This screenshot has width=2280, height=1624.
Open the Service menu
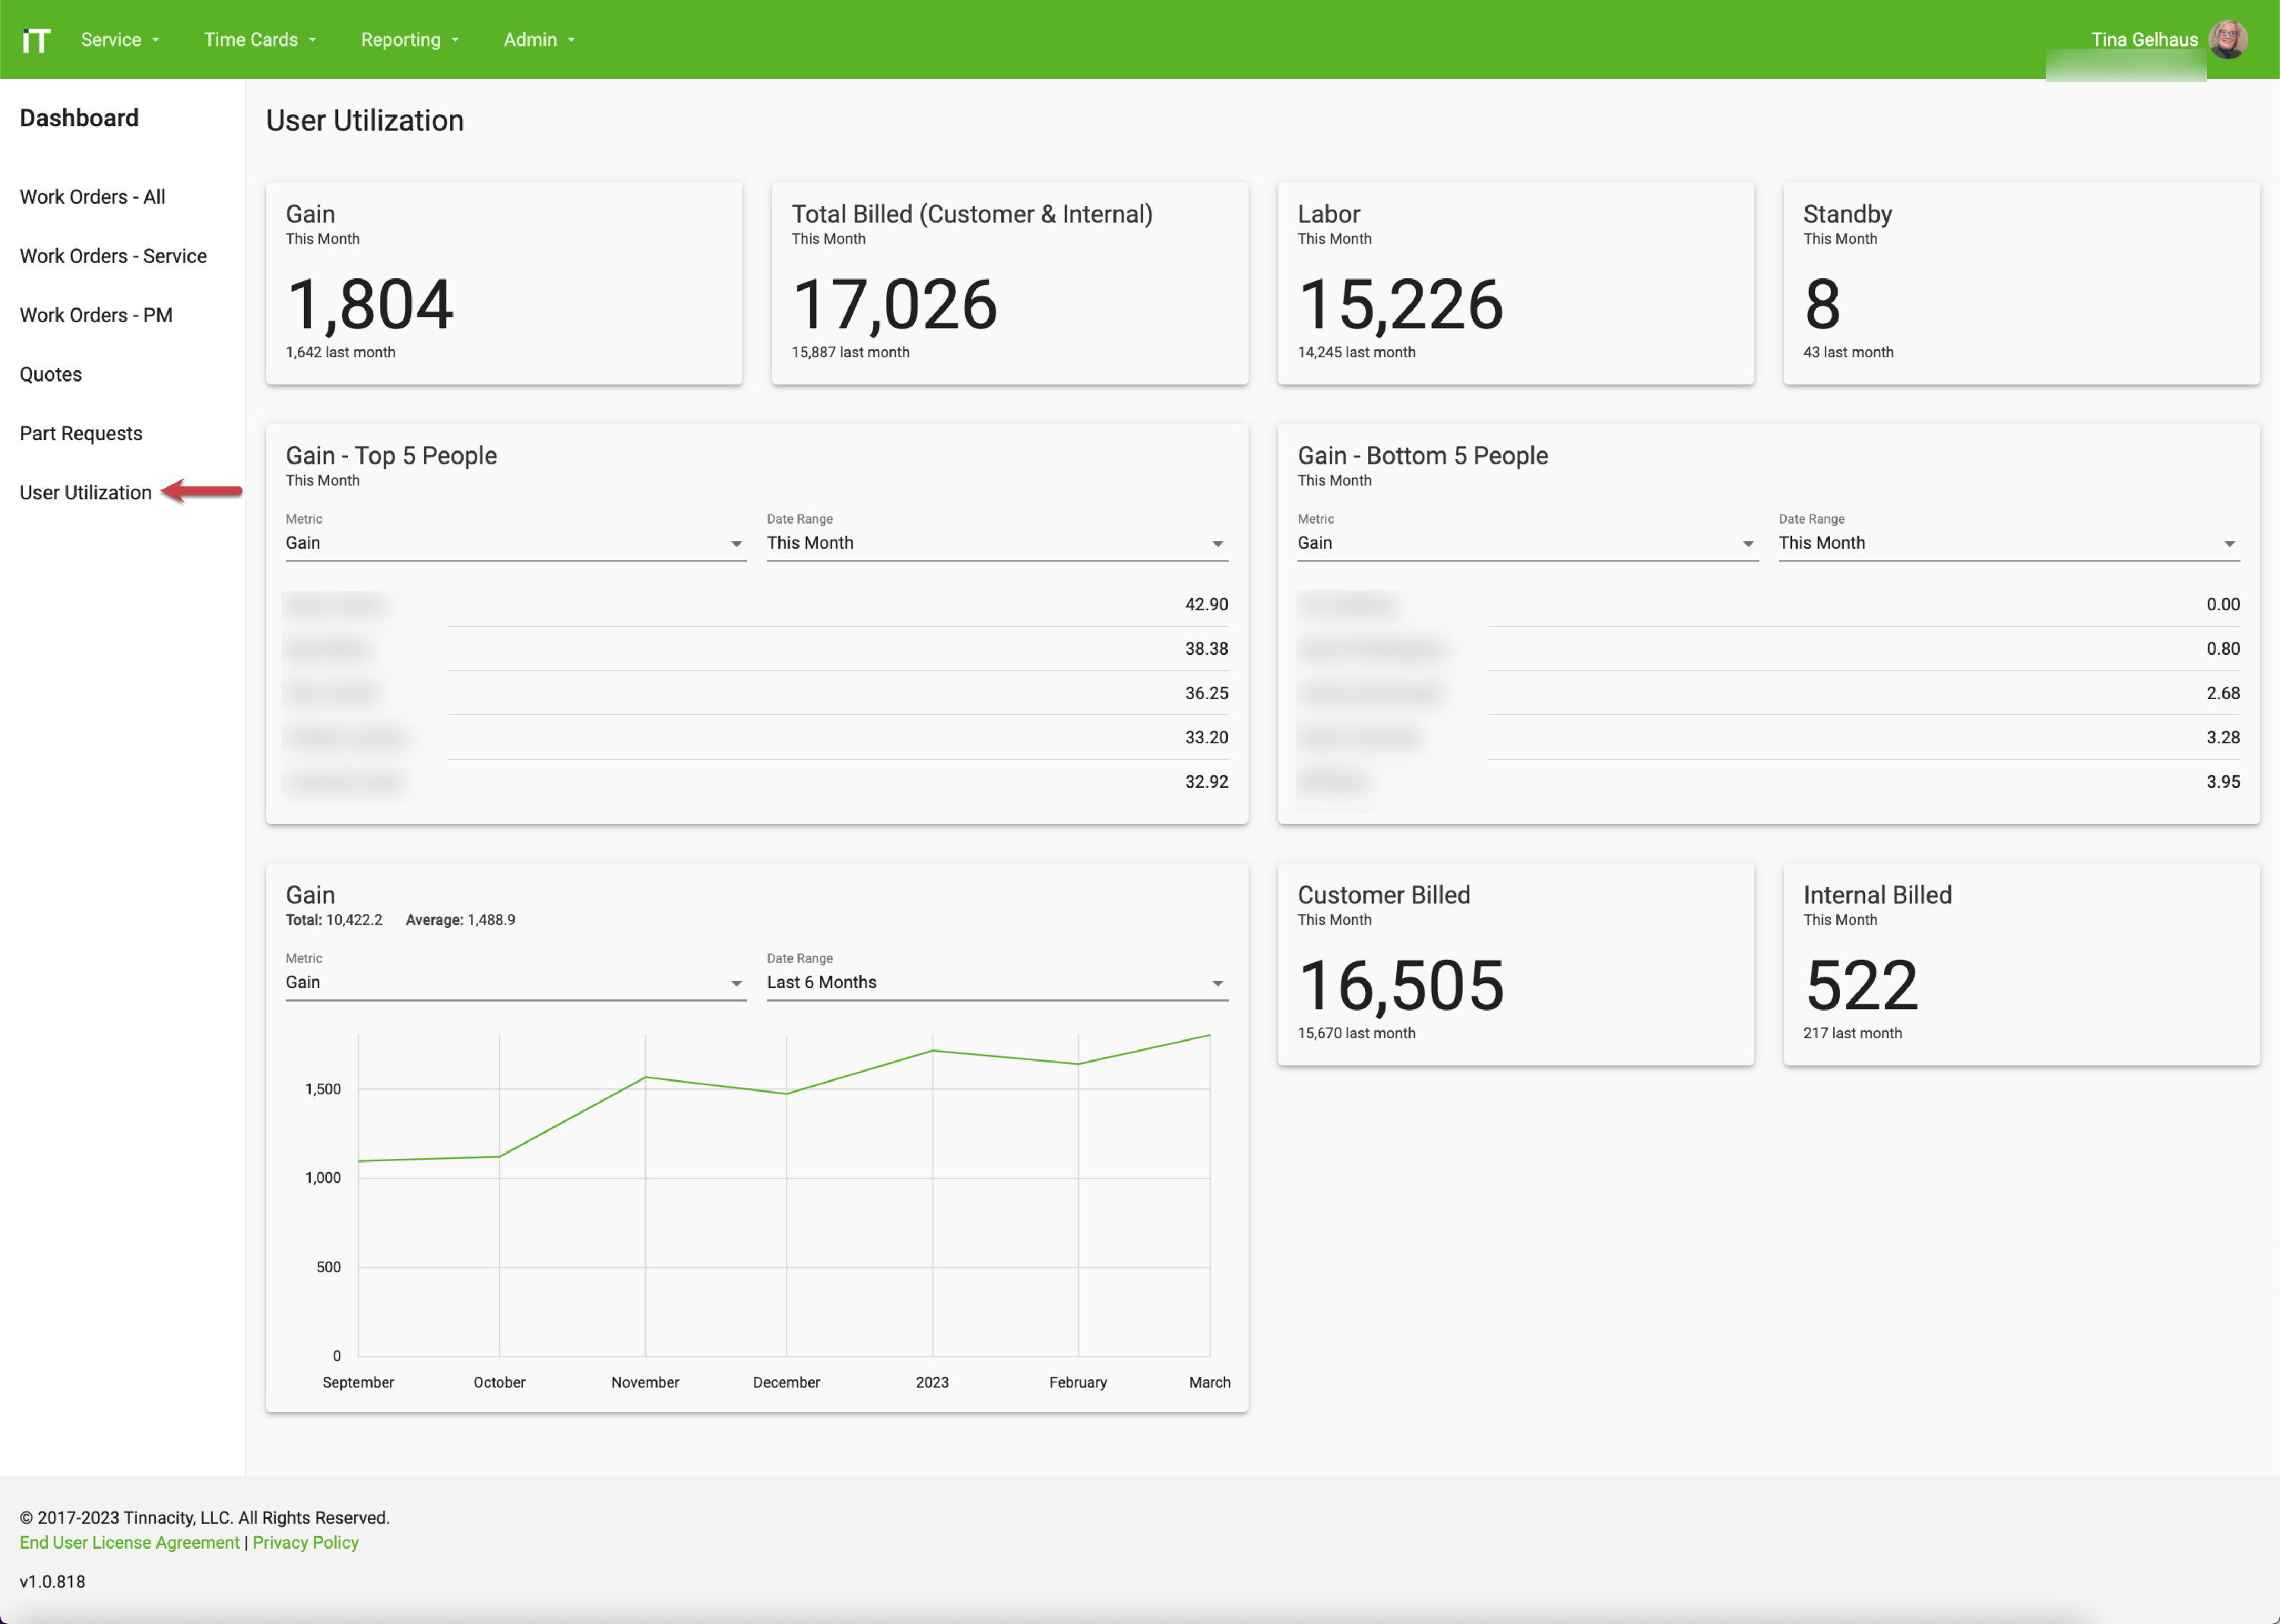118,39
